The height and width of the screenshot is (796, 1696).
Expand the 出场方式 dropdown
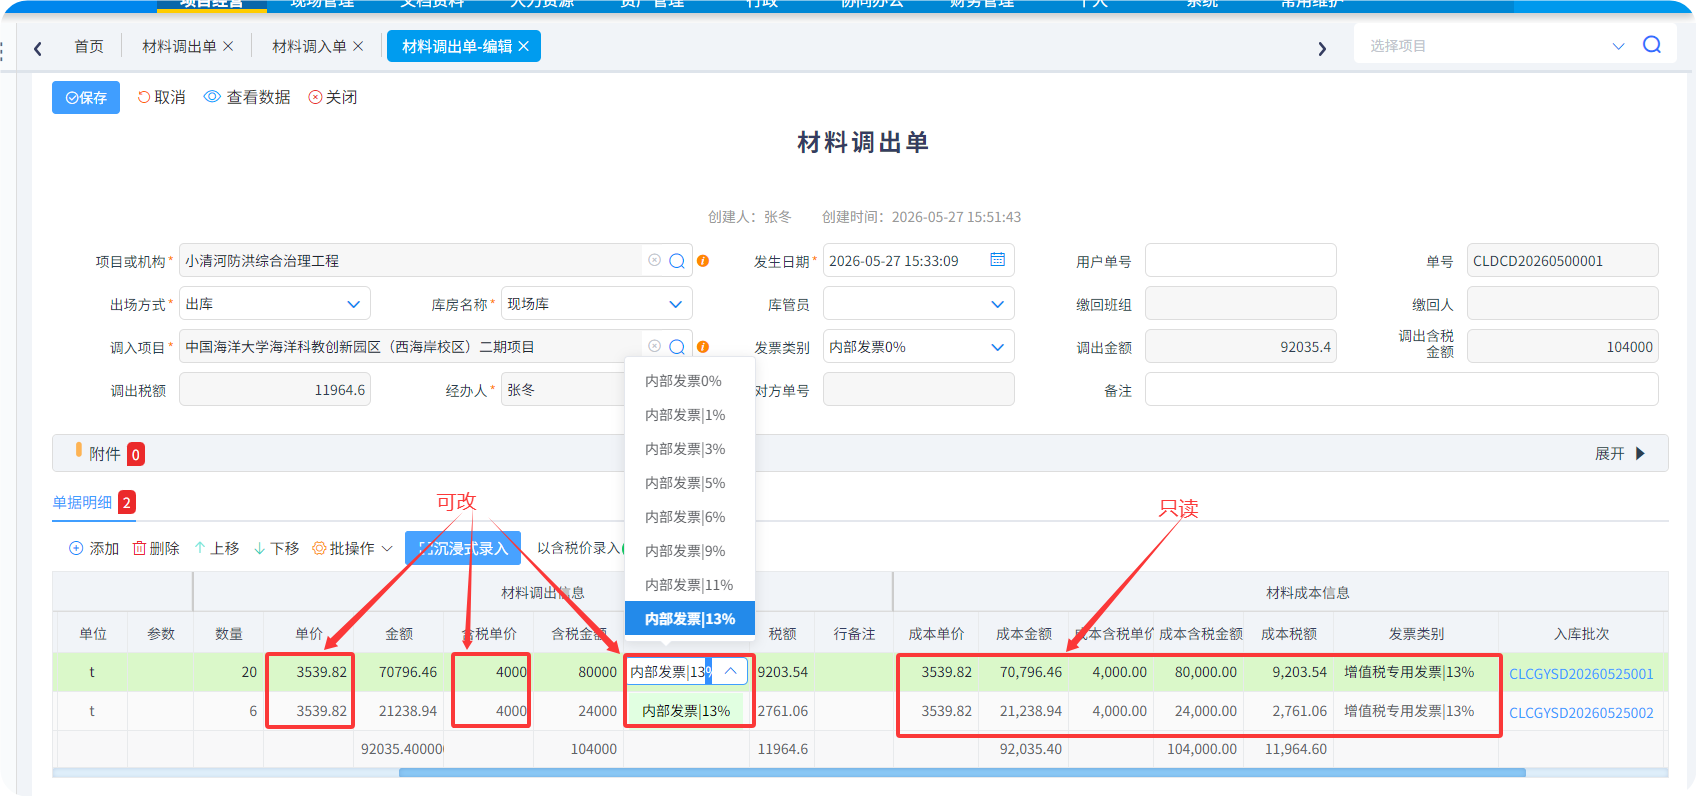tap(353, 304)
